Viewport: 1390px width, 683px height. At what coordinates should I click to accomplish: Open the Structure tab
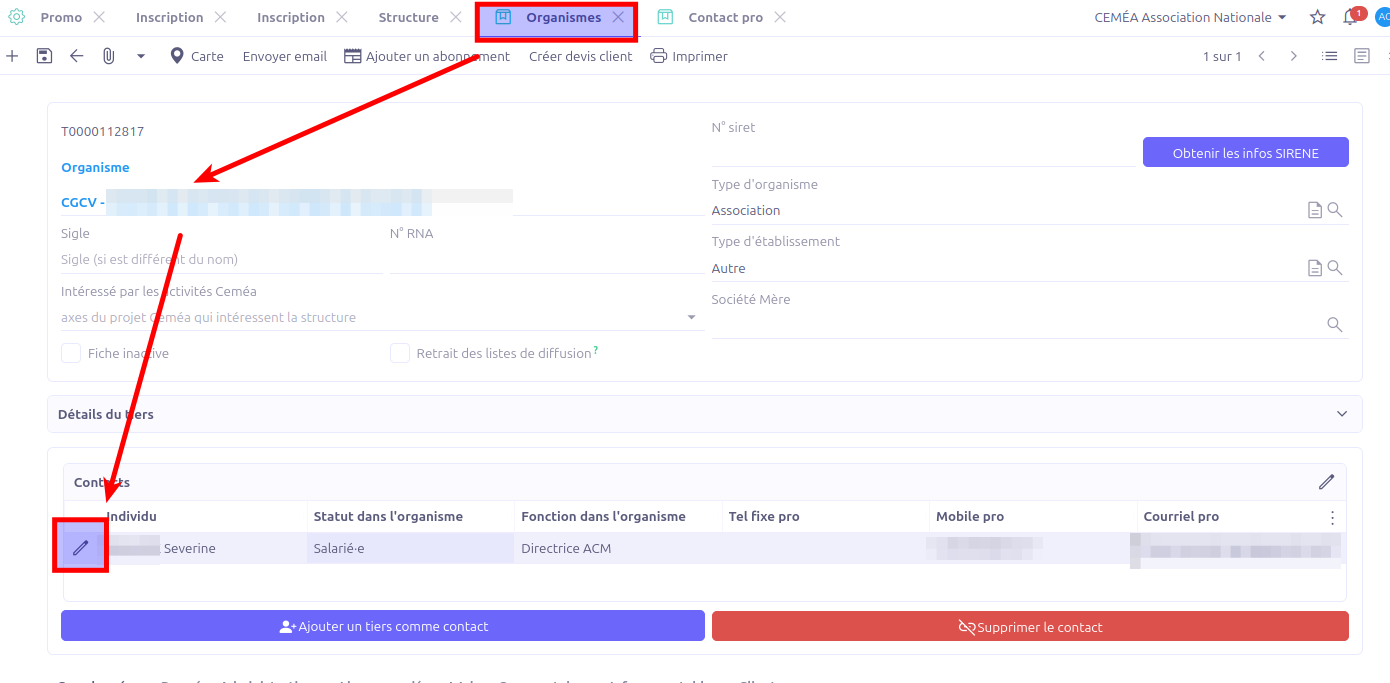click(x=408, y=17)
